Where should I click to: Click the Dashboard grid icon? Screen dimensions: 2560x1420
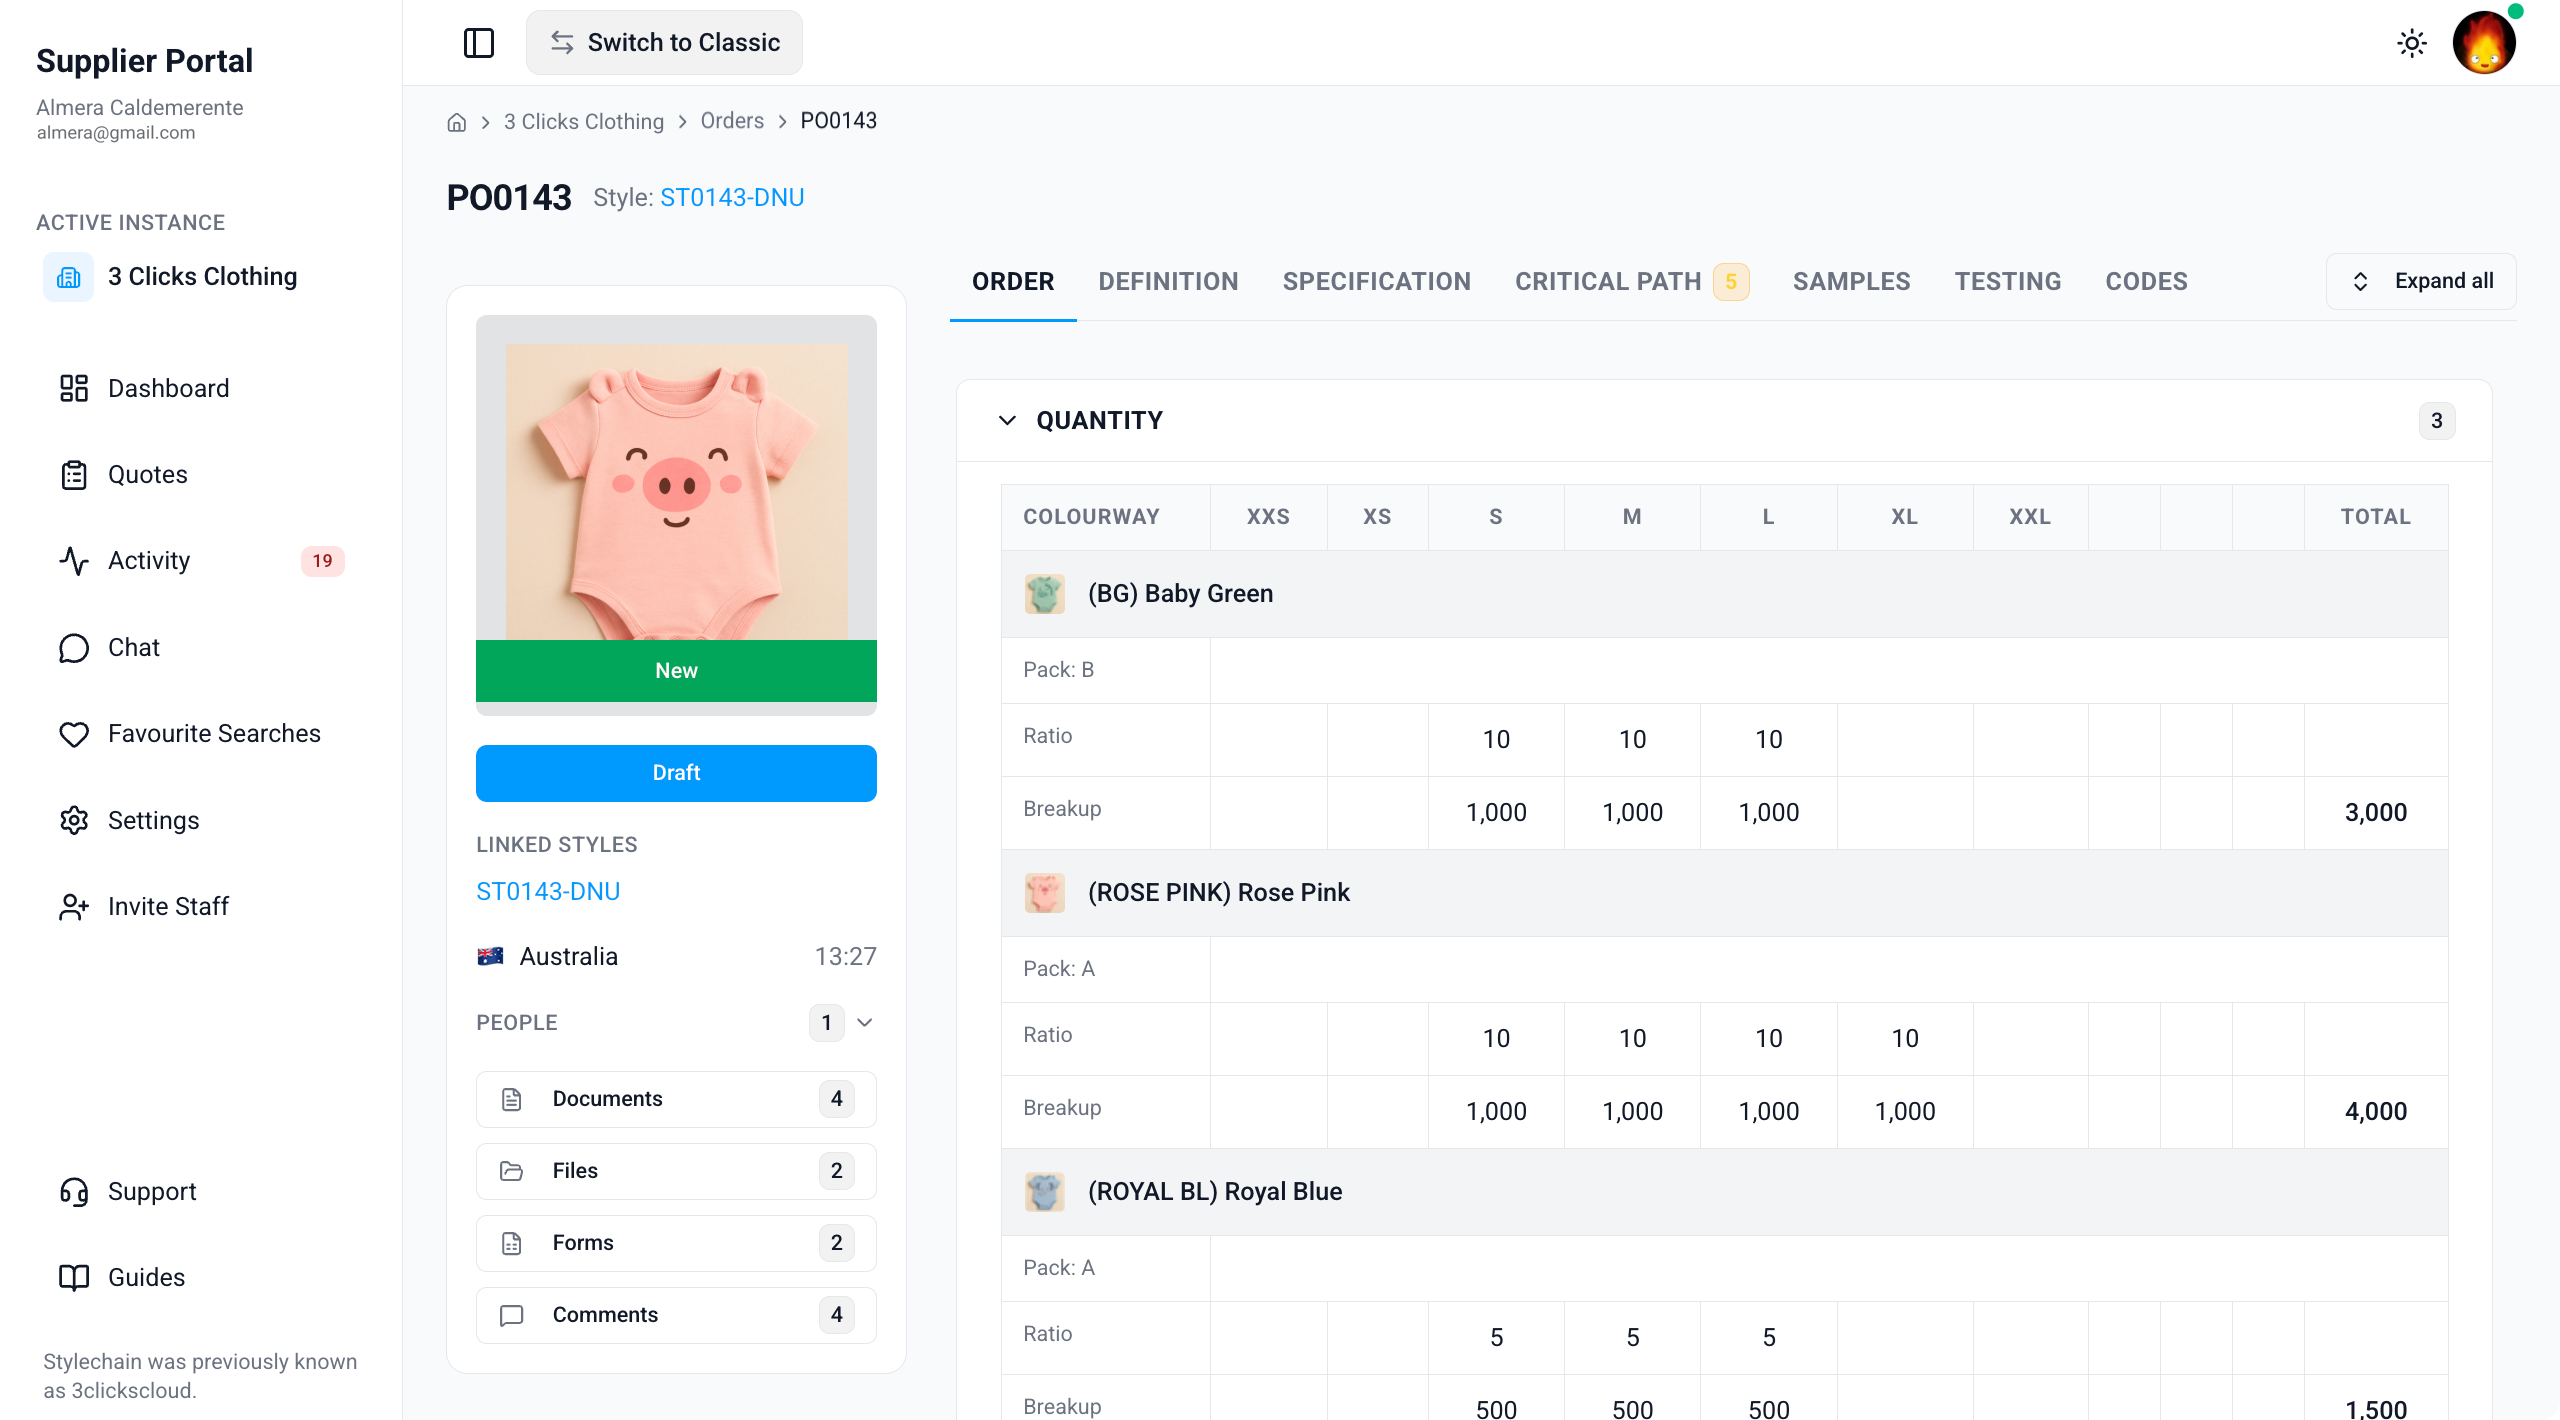click(74, 388)
